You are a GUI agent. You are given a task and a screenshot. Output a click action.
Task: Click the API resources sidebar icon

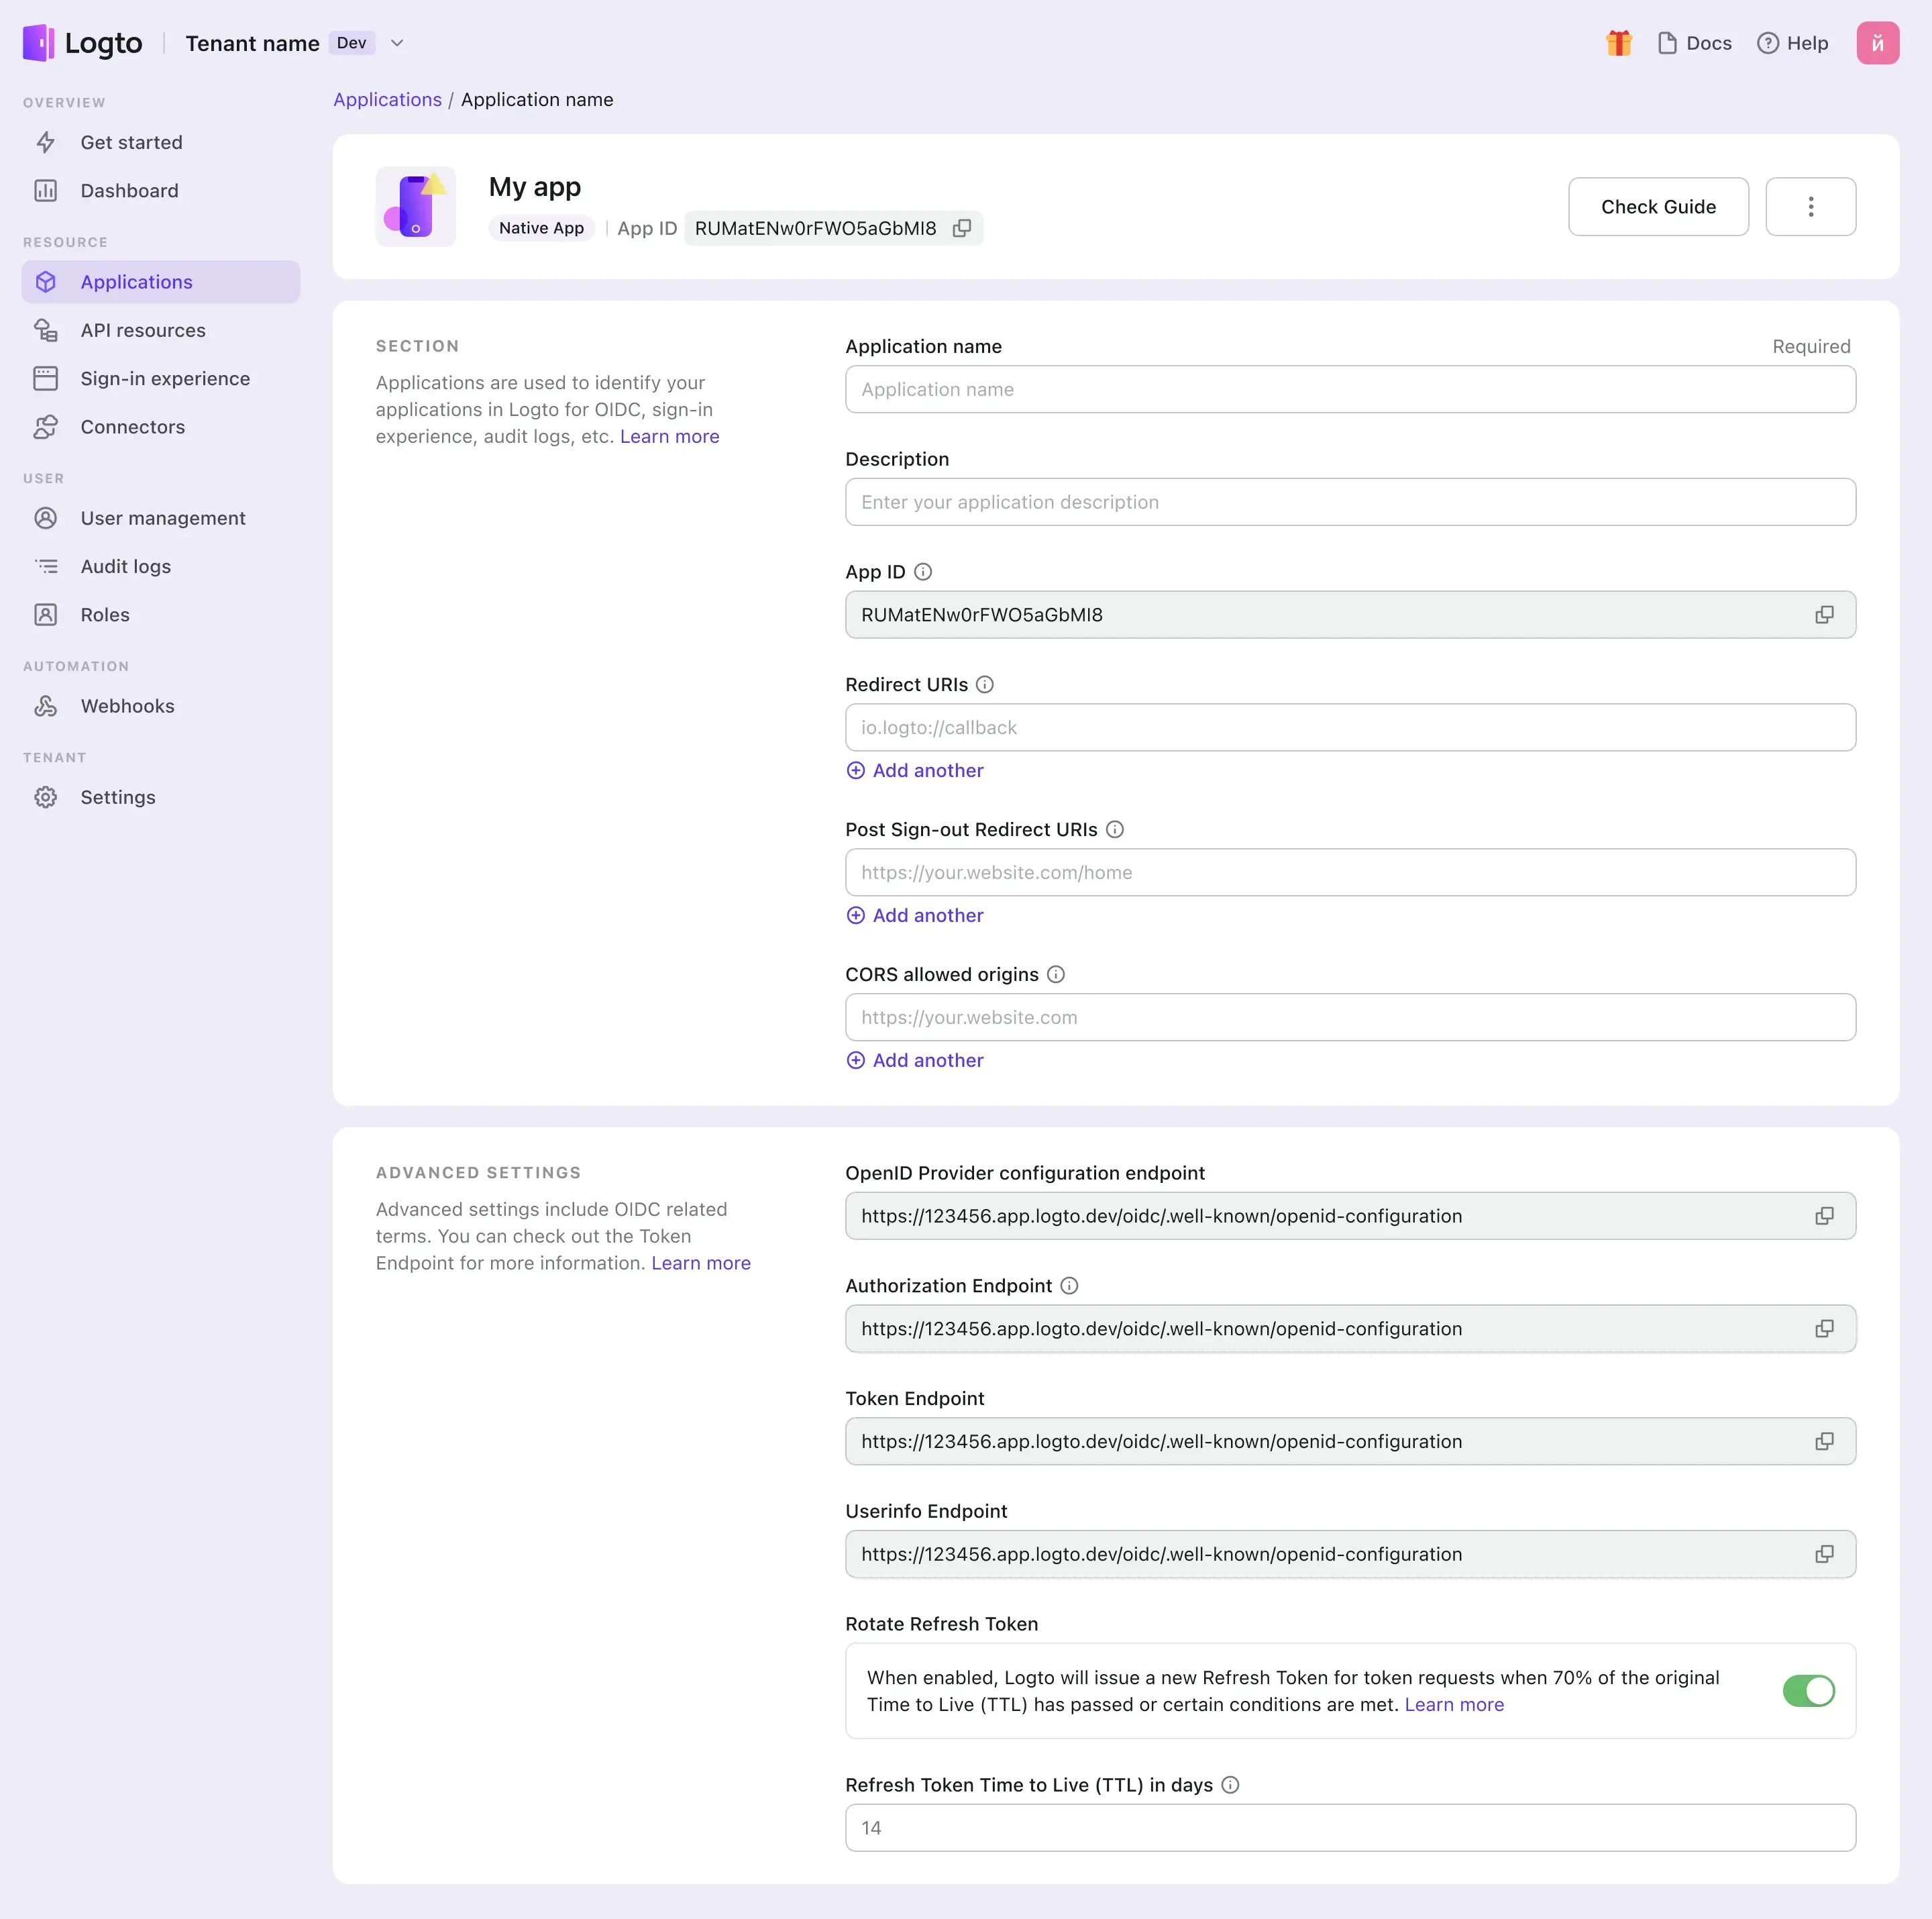(49, 329)
